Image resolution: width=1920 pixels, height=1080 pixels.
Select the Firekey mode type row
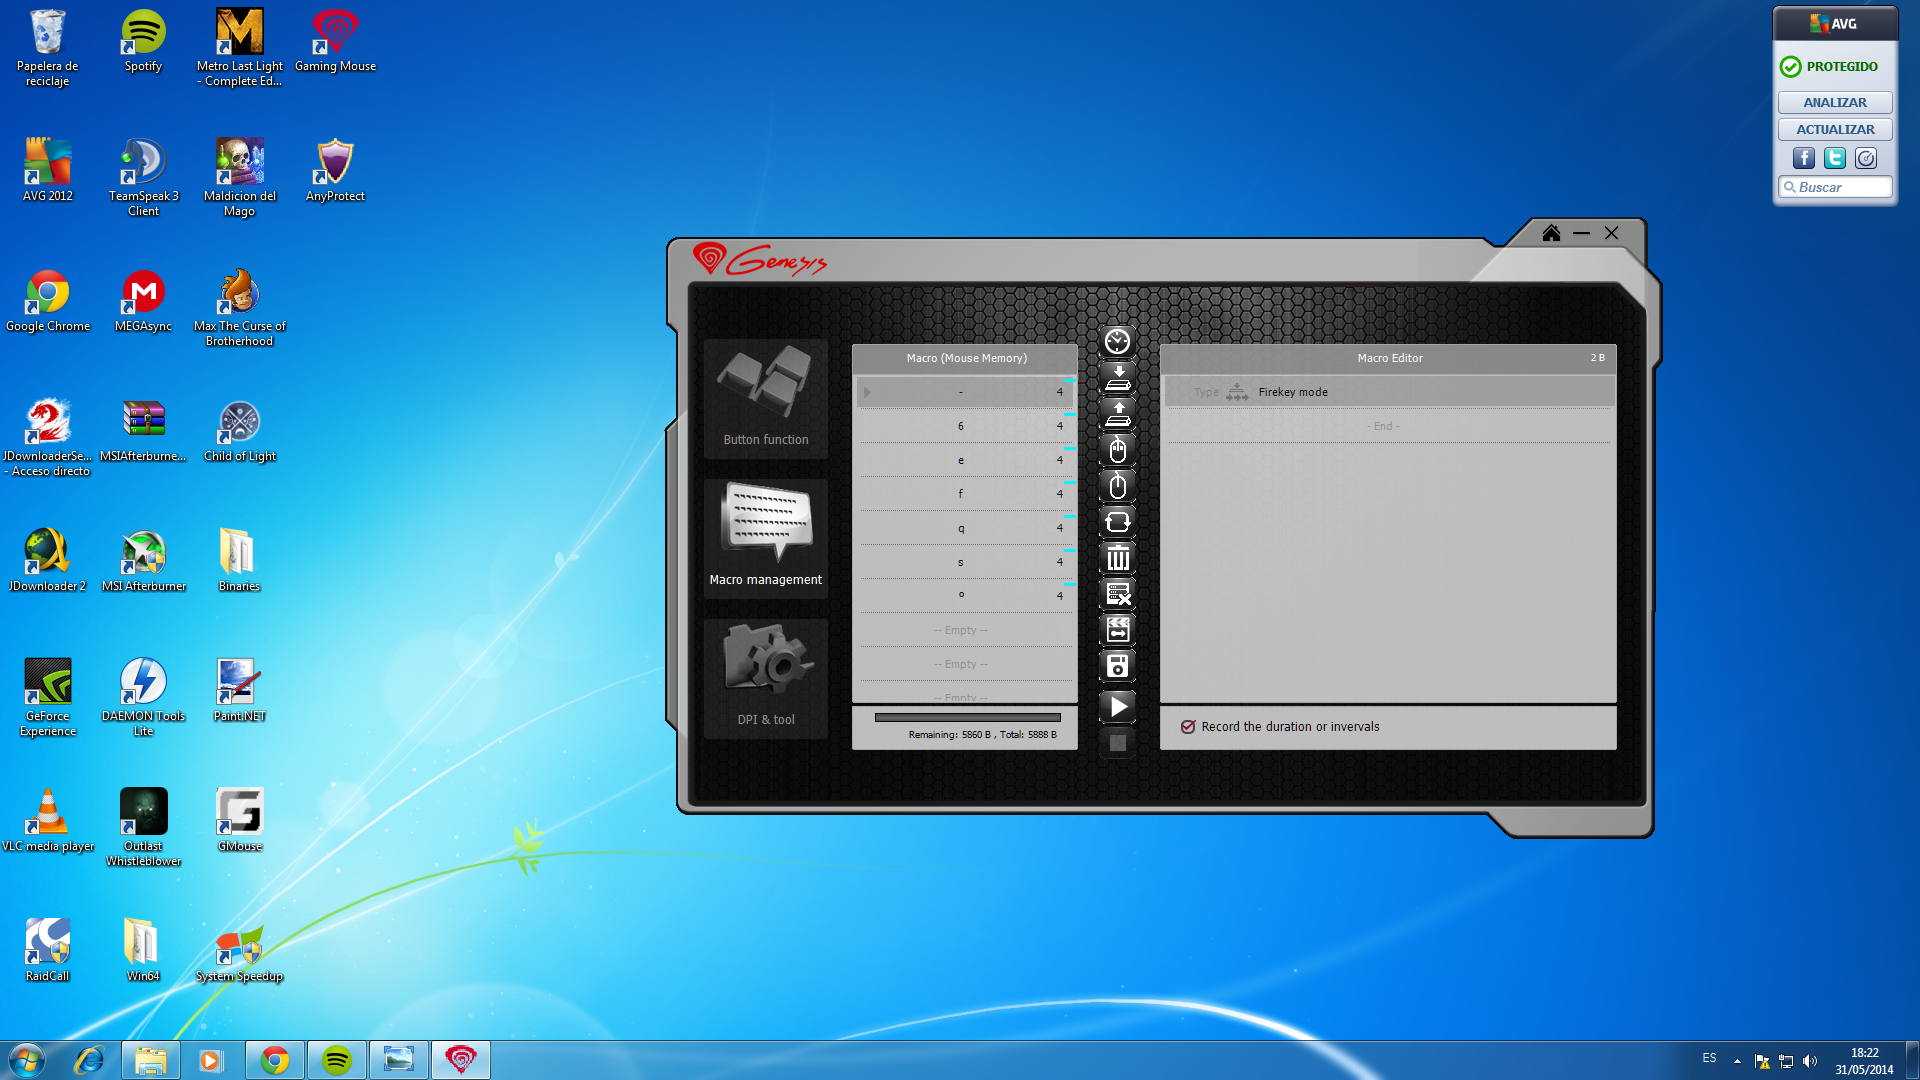[1388, 392]
